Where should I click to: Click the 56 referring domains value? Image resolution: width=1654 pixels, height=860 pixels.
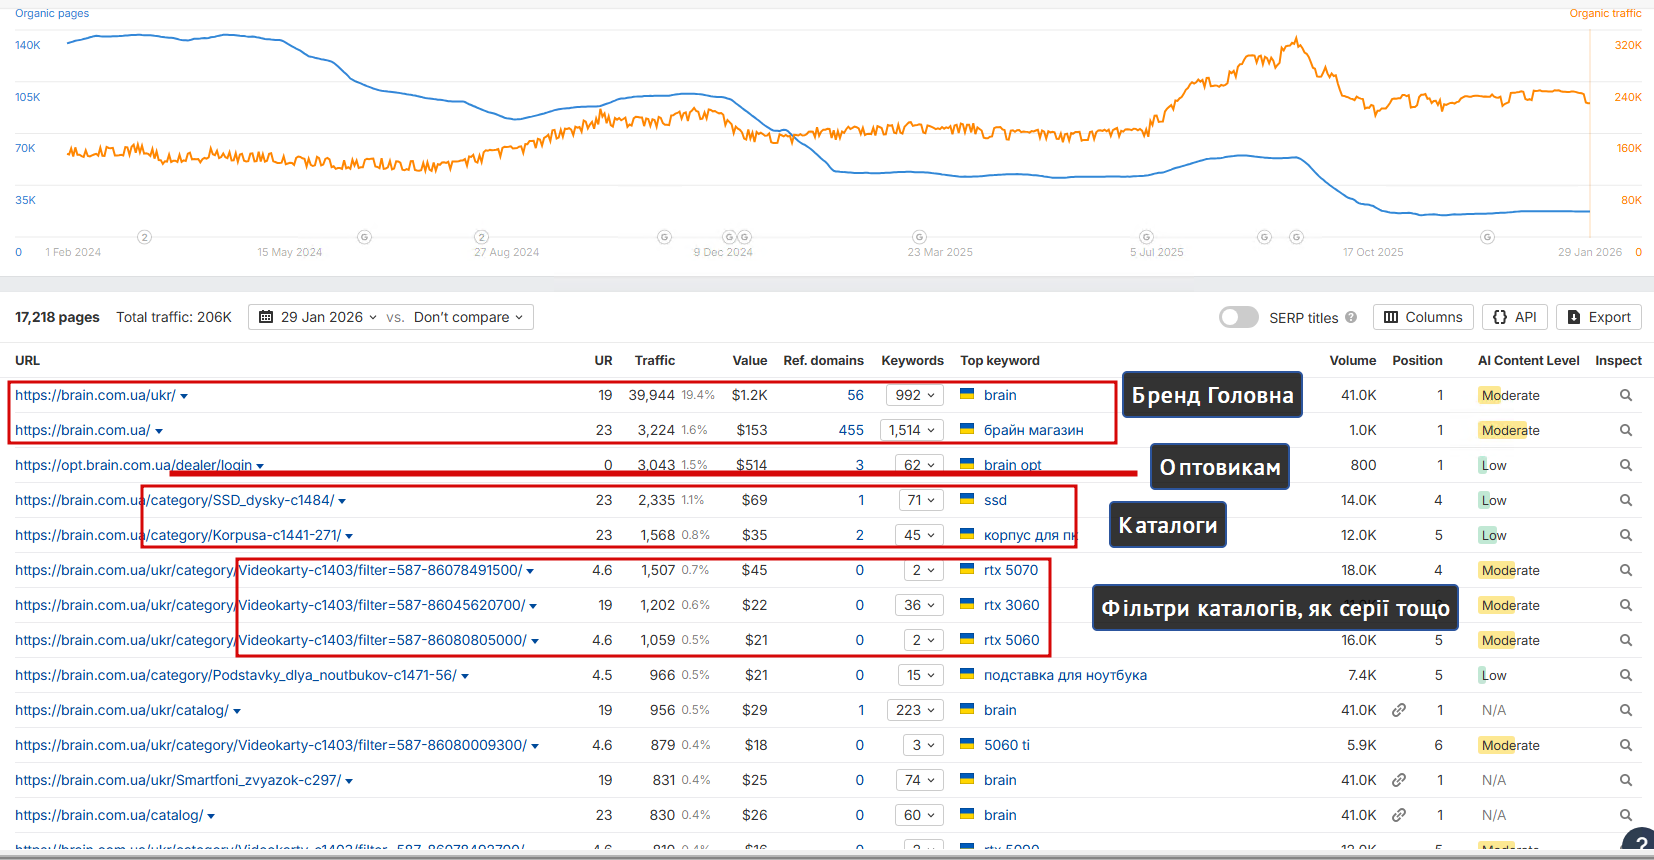coord(855,395)
